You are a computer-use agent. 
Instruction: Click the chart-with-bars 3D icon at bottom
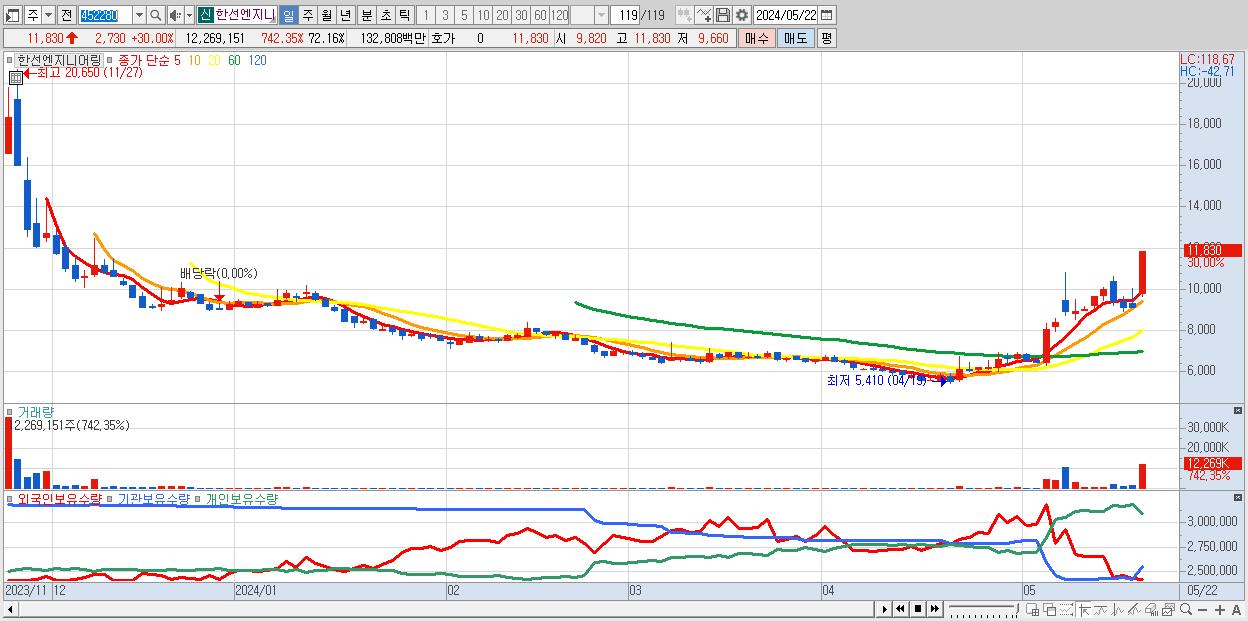(x=1150, y=609)
